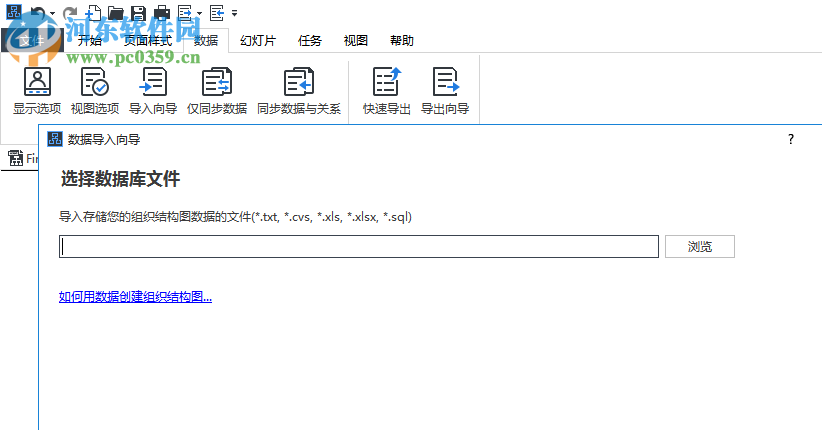
Task: Click the 数据导入向导 dialog title icon
Action: (55, 139)
